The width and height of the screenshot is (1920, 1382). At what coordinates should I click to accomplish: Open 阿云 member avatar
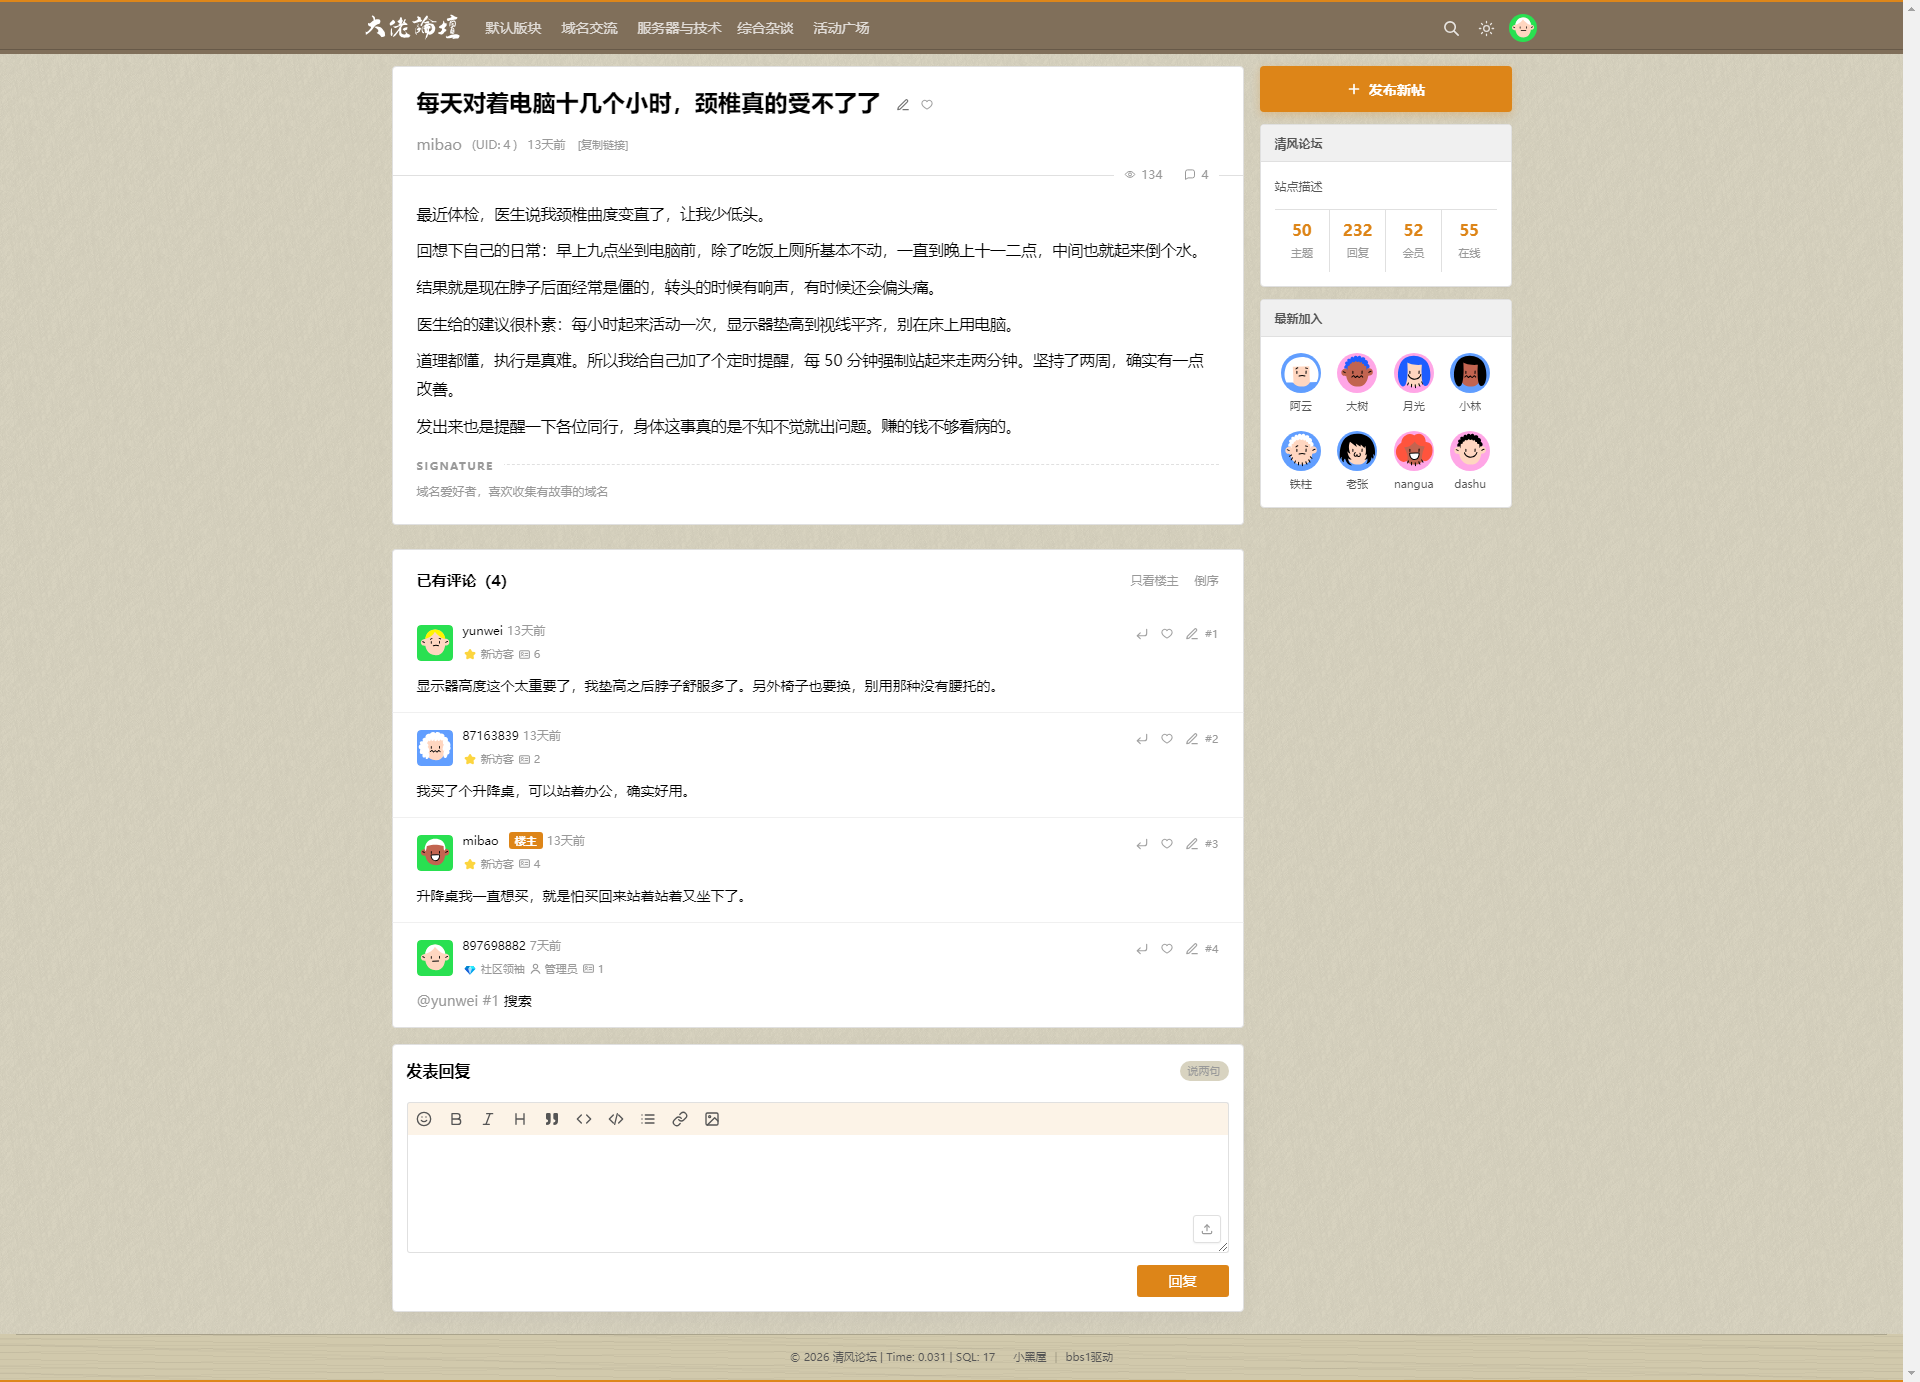click(x=1301, y=373)
